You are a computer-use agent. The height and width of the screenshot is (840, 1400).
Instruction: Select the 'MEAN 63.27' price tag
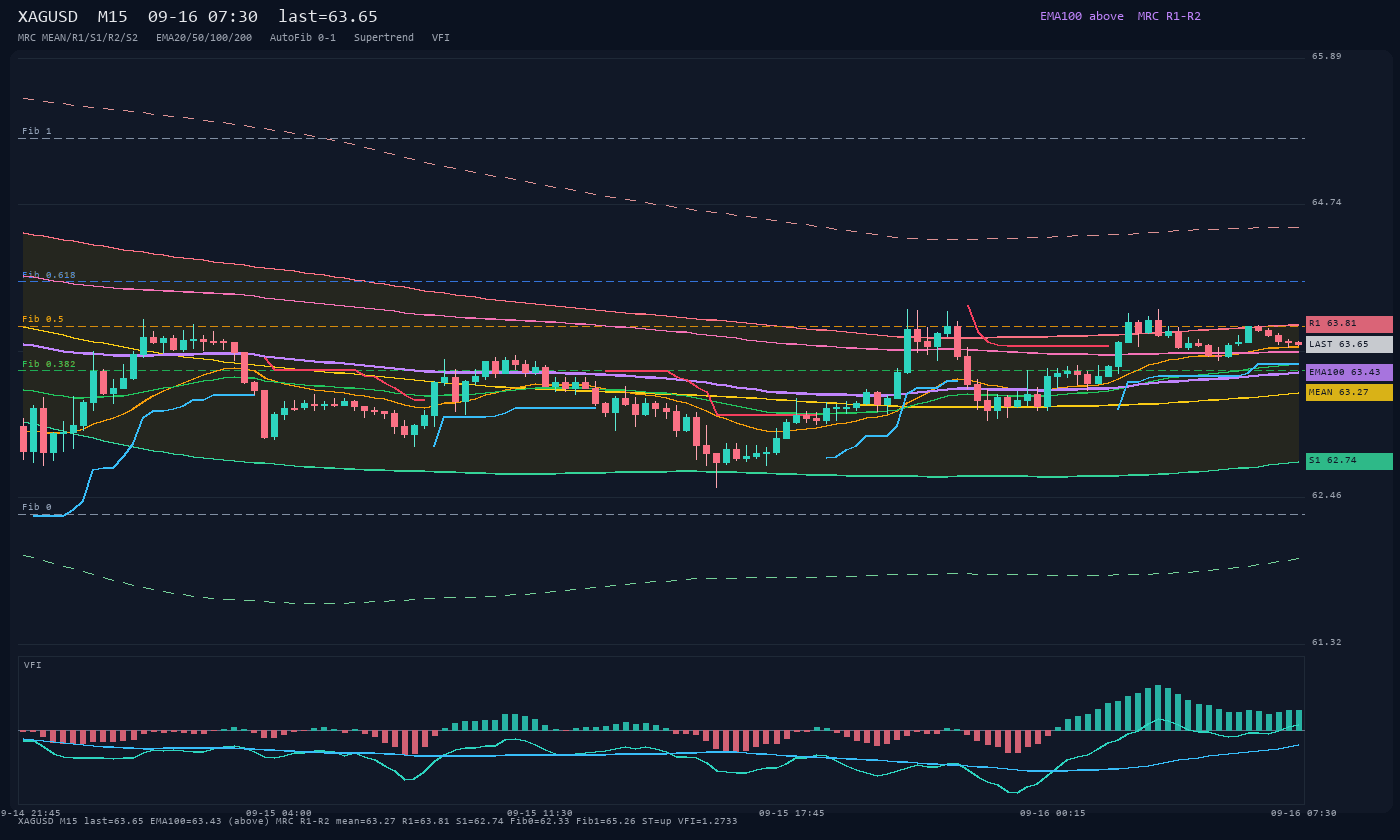pyautogui.click(x=1349, y=392)
